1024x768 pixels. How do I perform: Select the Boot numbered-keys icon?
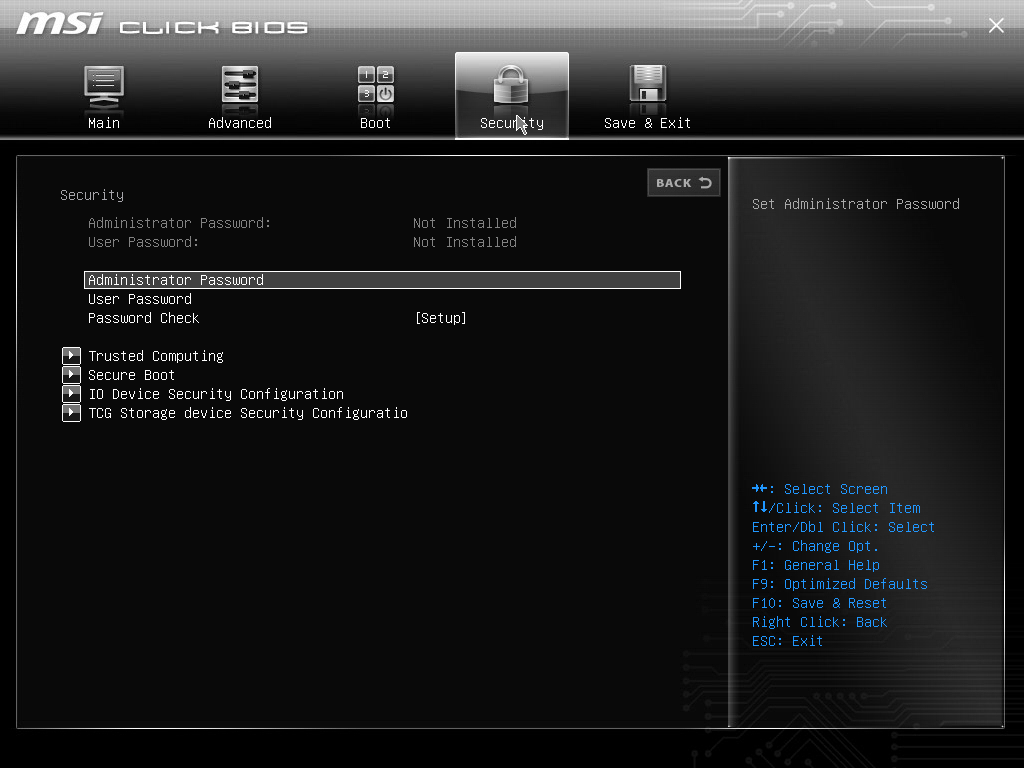376,85
